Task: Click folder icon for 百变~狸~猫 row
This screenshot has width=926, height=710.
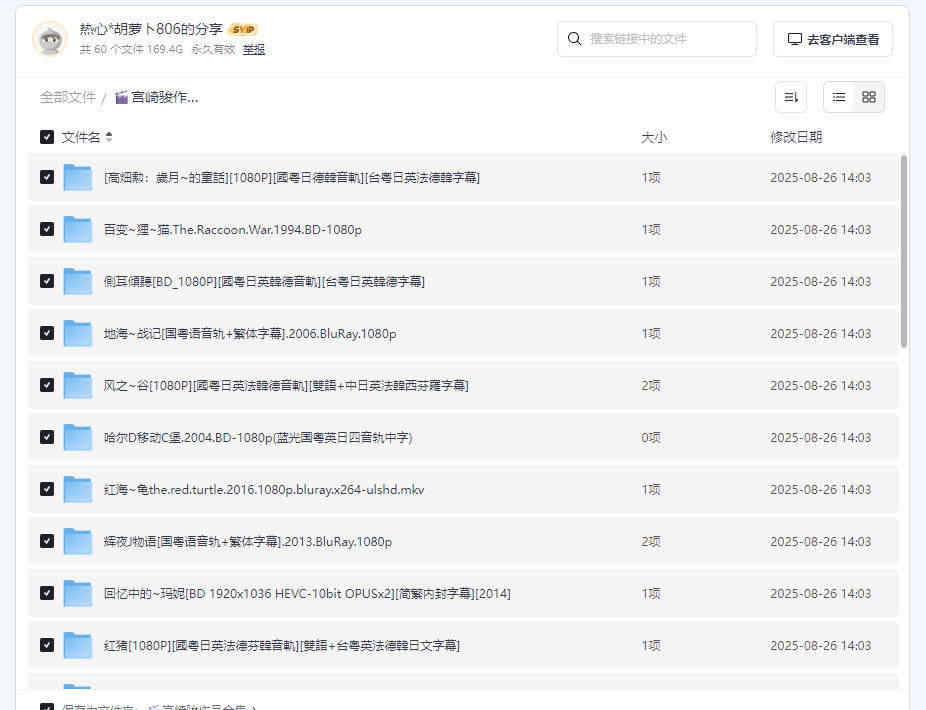Action: [77, 229]
